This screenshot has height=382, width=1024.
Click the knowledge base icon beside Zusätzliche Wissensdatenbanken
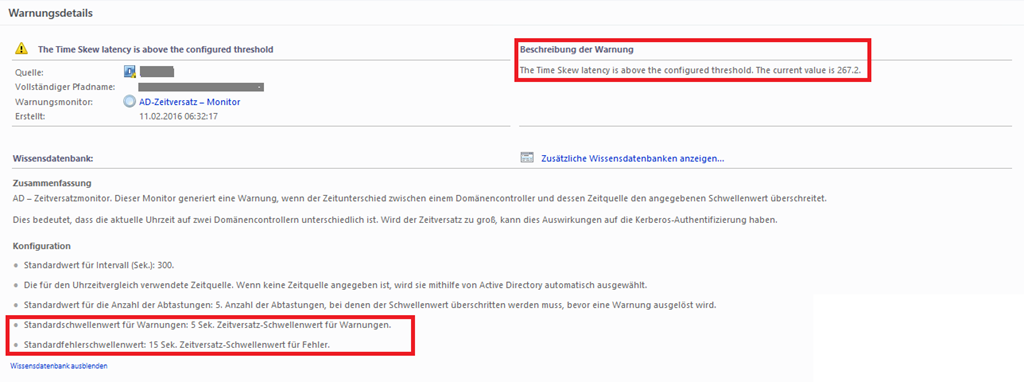pyautogui.click(x=527, y=158)
